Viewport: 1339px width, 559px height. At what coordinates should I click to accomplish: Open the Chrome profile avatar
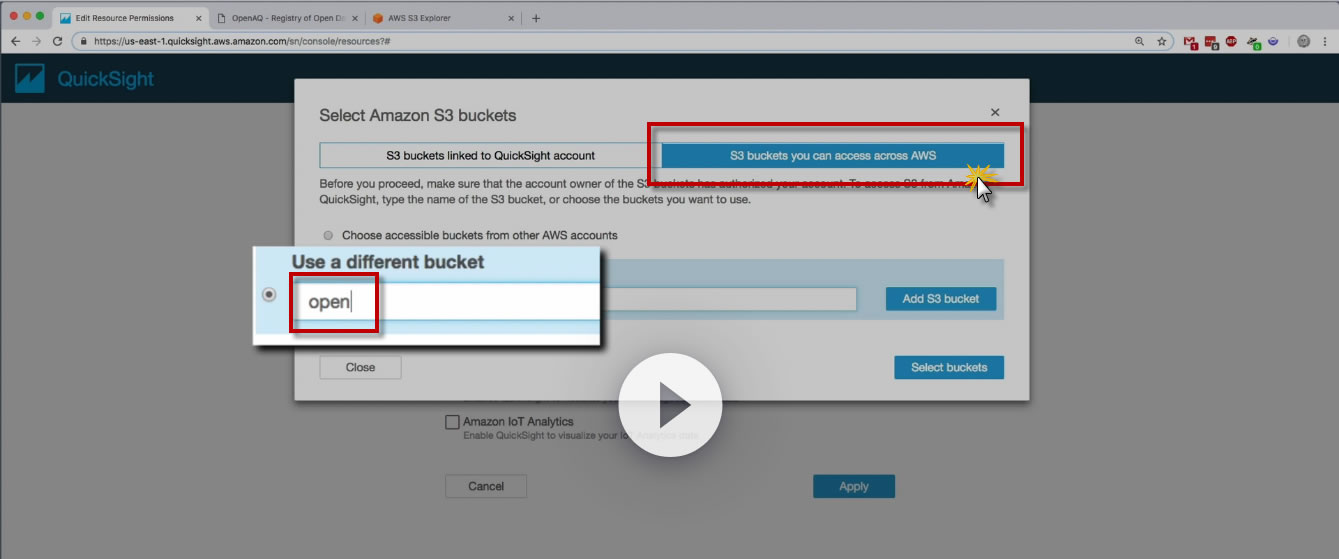pos(1303,42)
